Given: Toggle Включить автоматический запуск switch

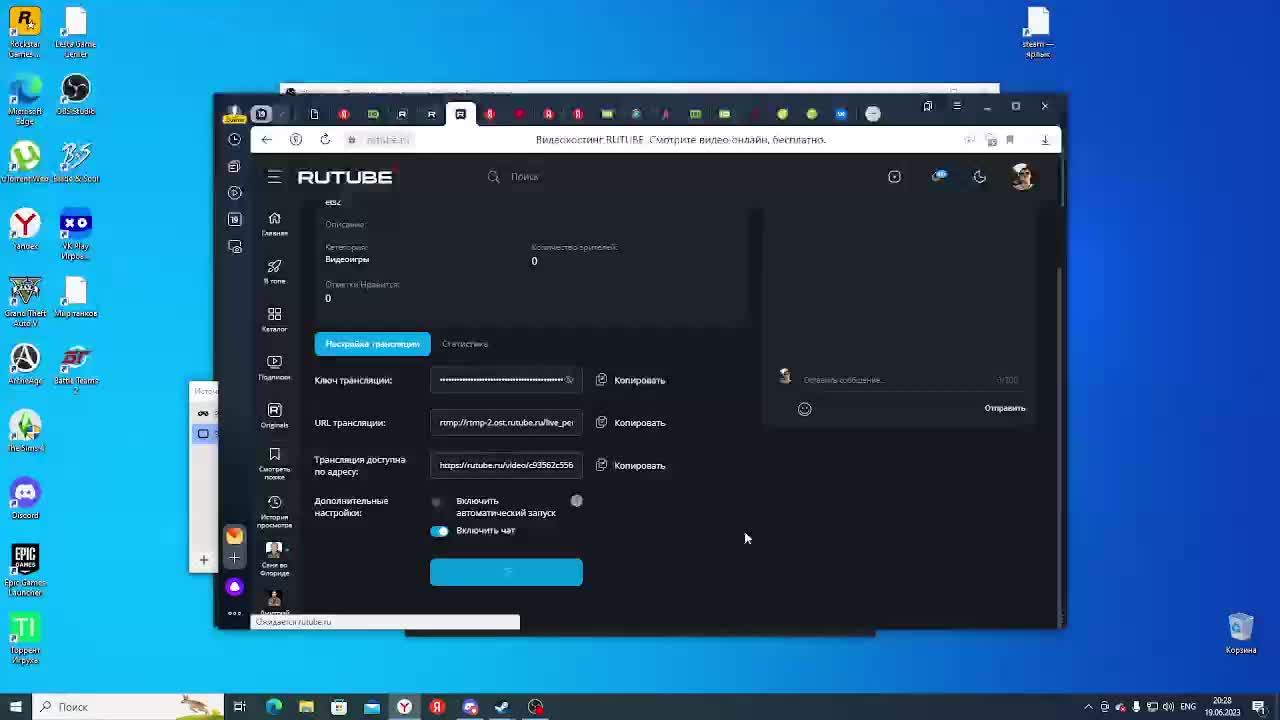Looking at the screenshot, I should coord(439,502).
